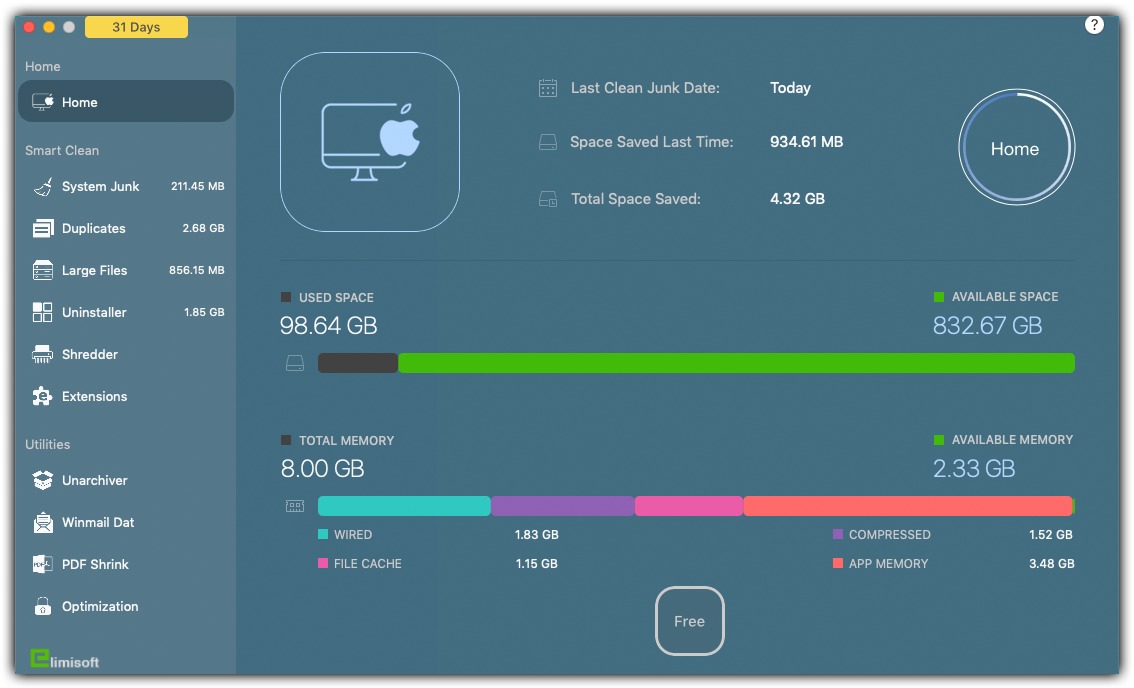Click the green available space bar

(x=735, y=363)
